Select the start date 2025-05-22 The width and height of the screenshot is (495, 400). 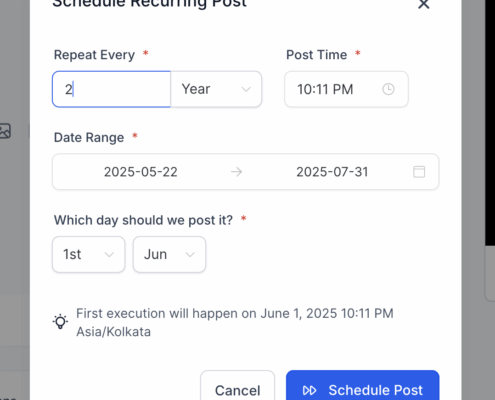pos(141,172)
